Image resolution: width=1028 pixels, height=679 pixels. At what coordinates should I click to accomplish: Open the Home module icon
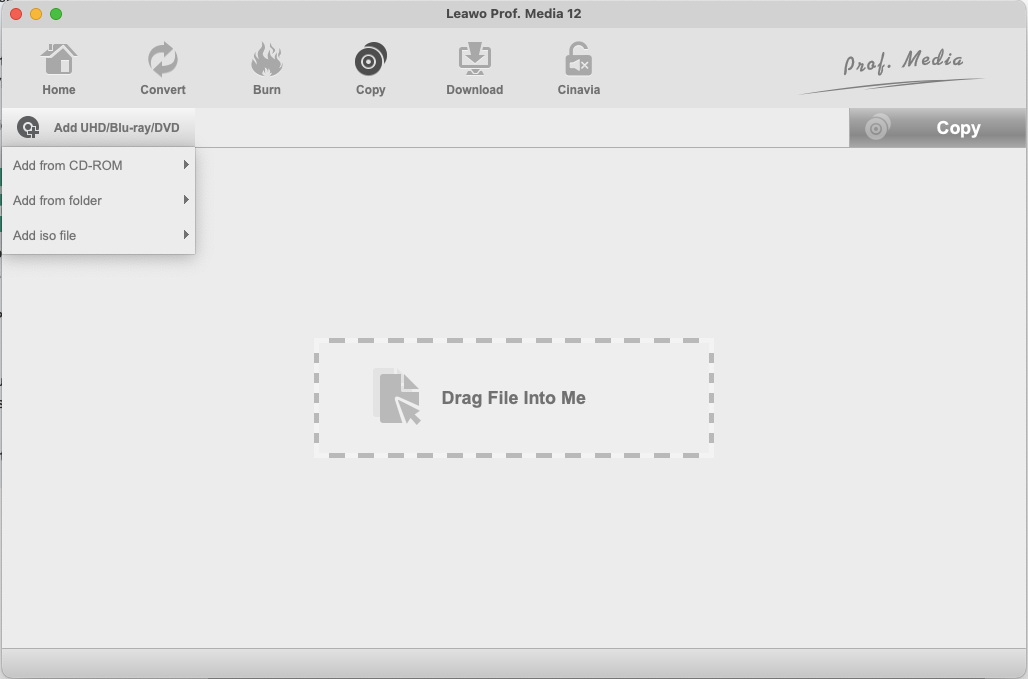coord(59,59)
